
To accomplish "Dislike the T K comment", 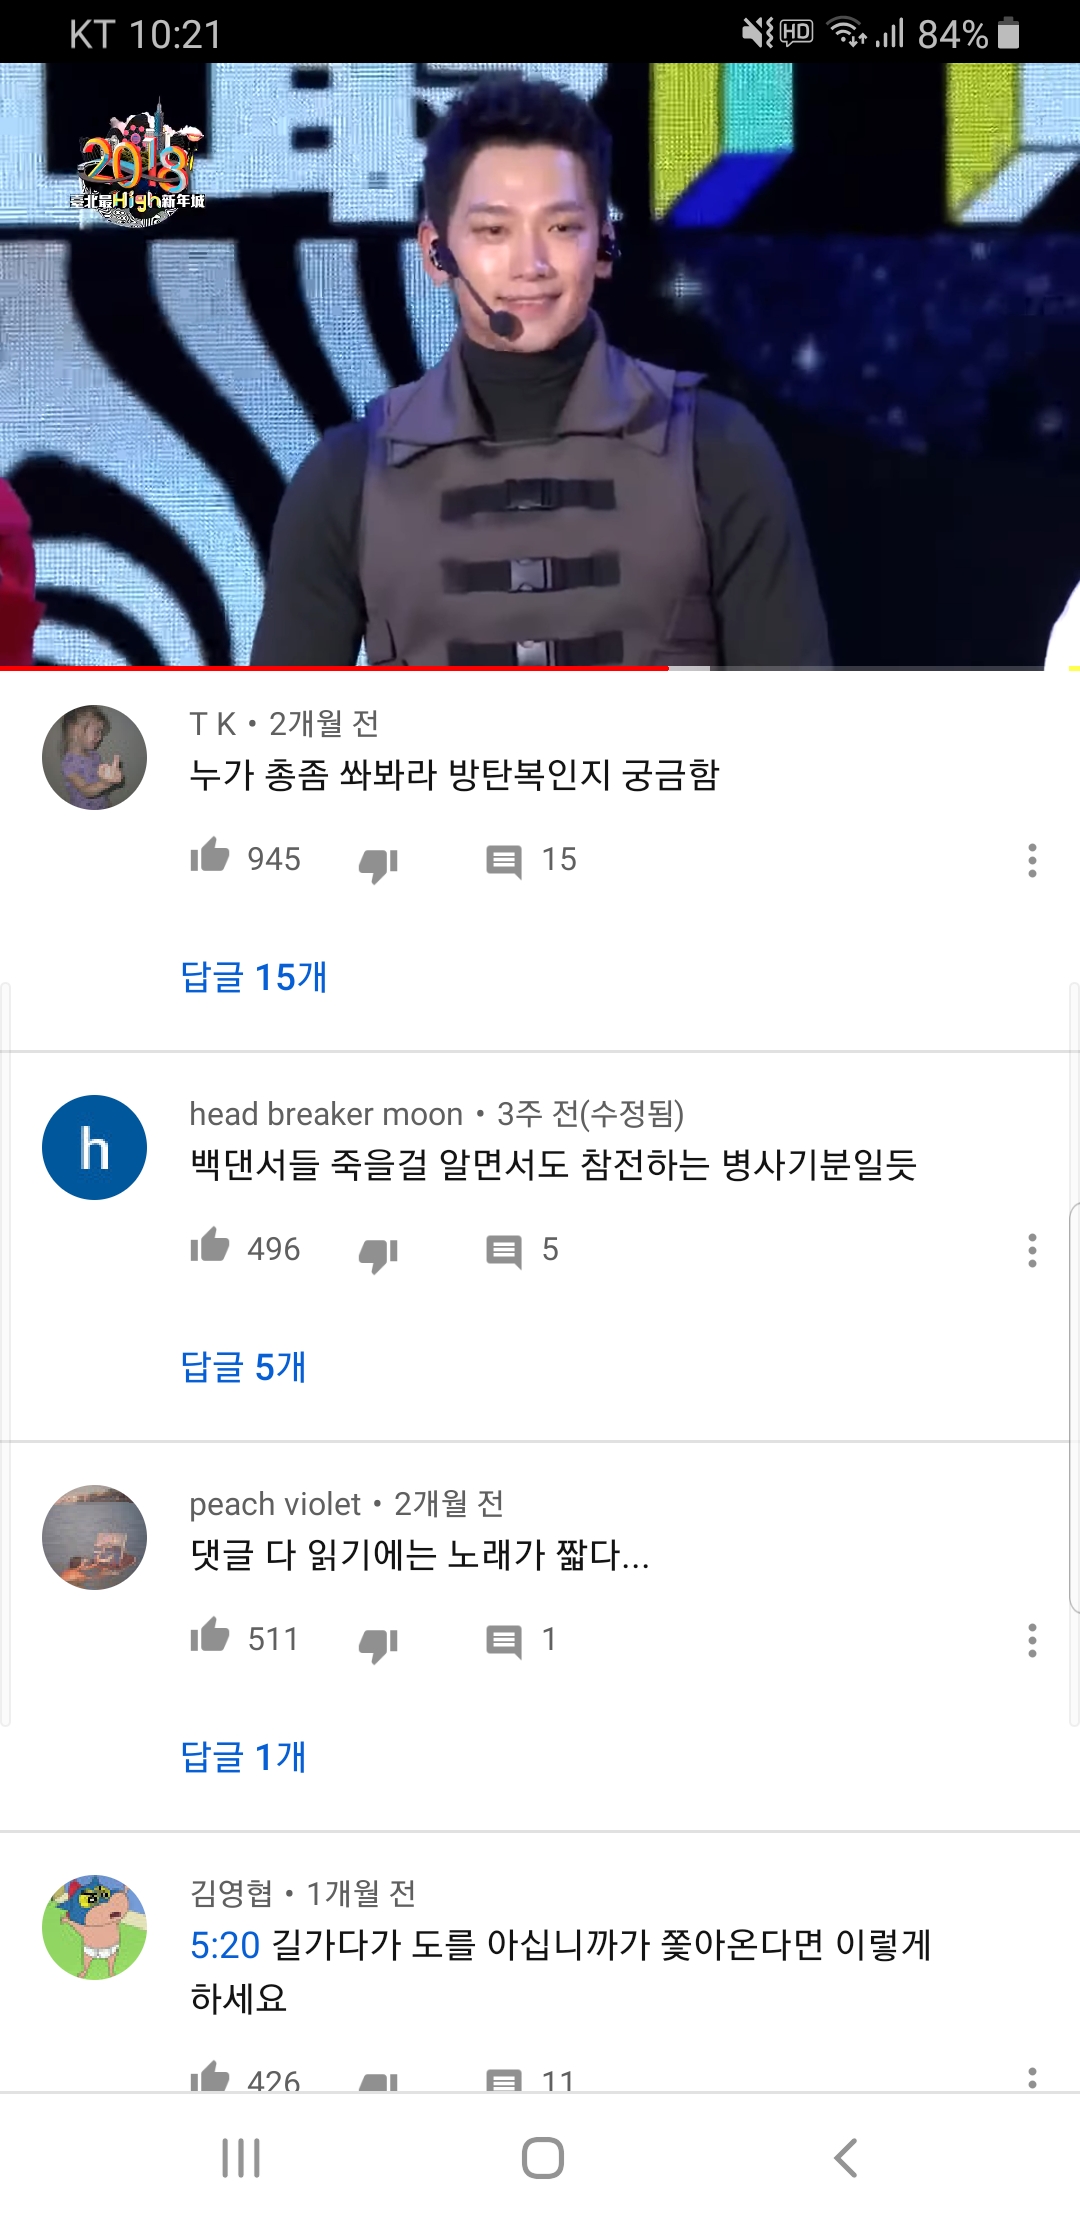I will pos(379,864).
